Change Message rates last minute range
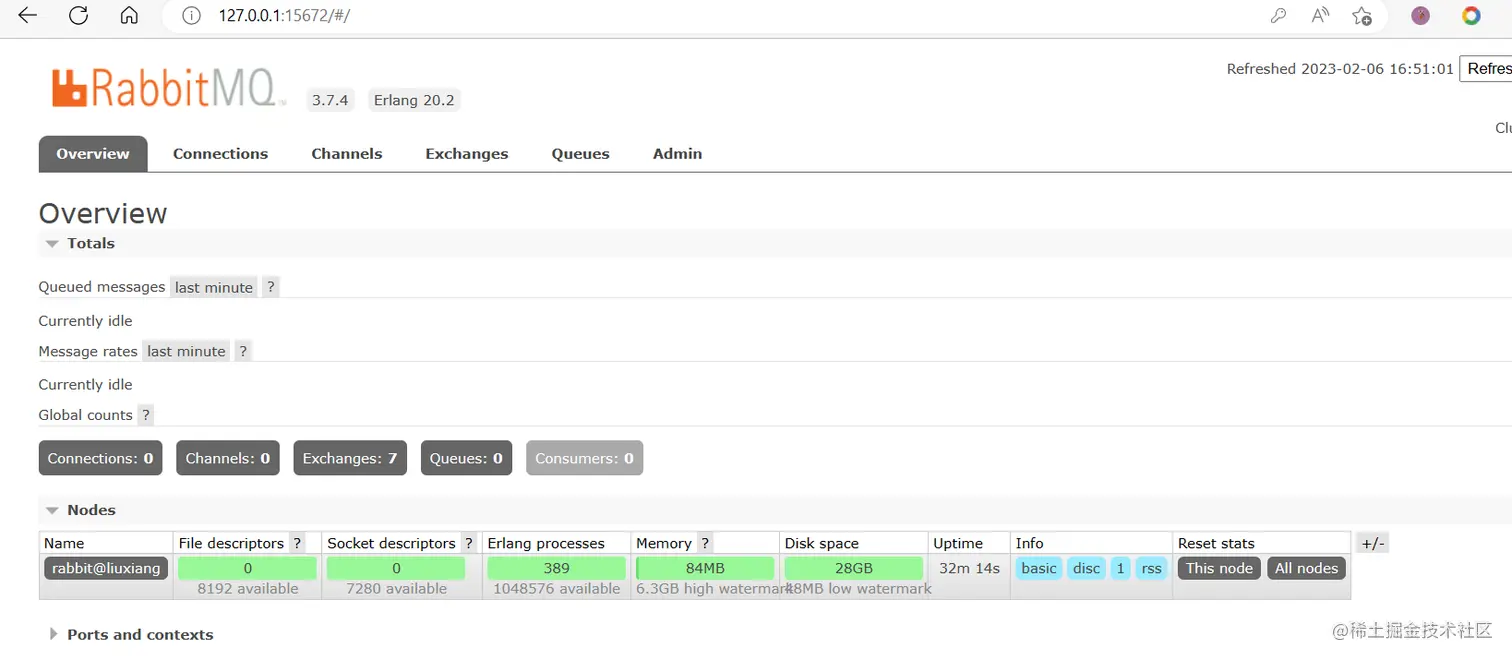1512x660 pixels. pos(186,351)
